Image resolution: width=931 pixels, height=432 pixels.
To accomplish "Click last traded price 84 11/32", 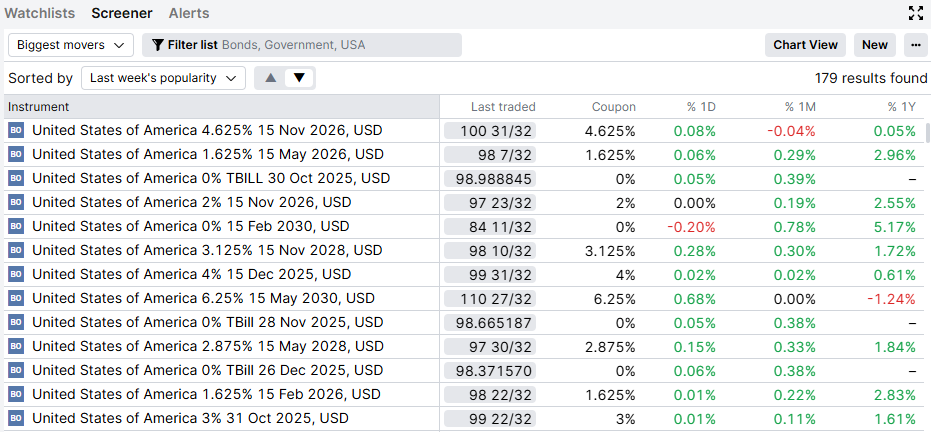I will point(490,227).
